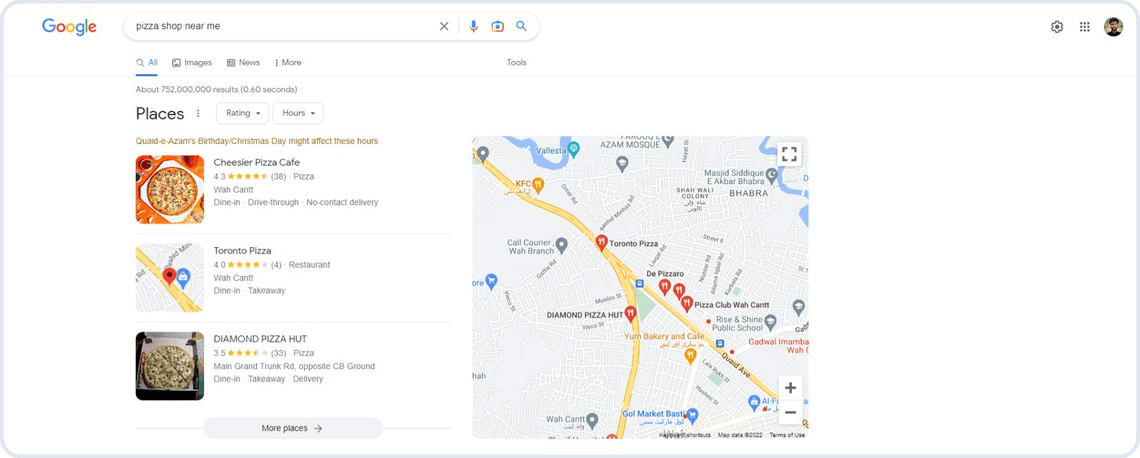This screenshot has height=458, width=1140.
Task: Open the Tools options
Action: tap(516, 63)
